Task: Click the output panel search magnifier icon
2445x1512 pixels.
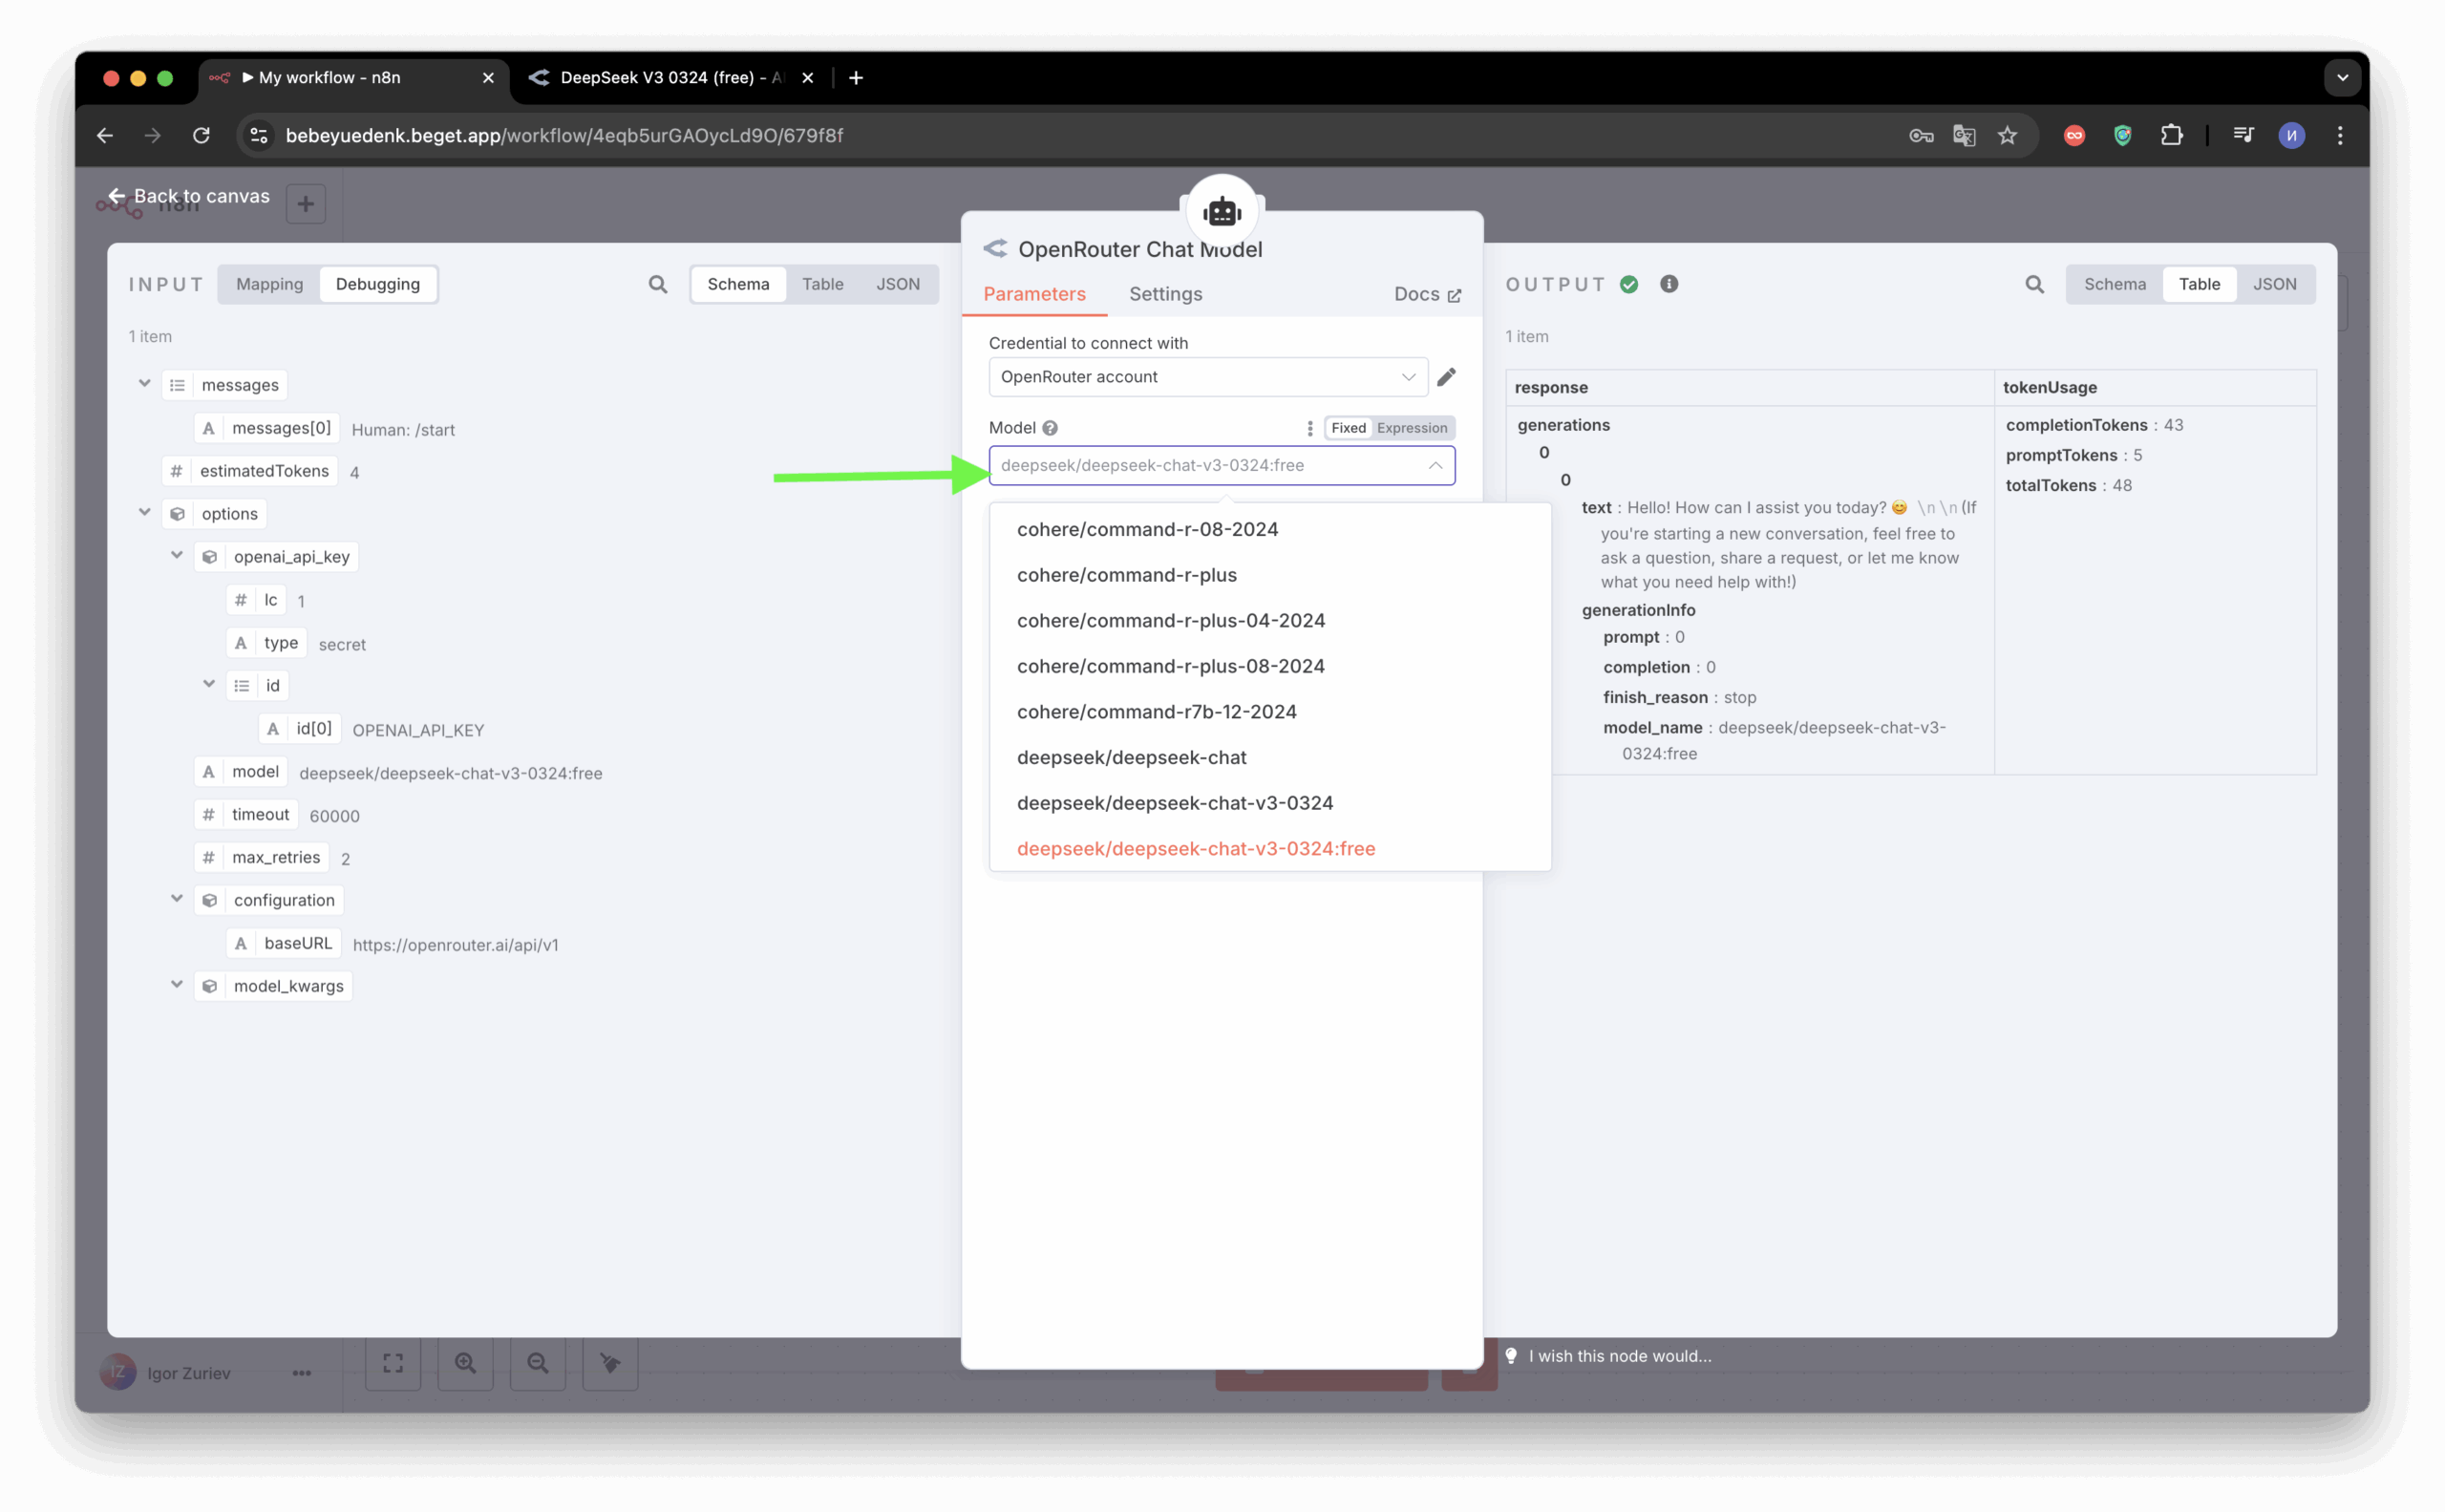Action: (2034, 284)
